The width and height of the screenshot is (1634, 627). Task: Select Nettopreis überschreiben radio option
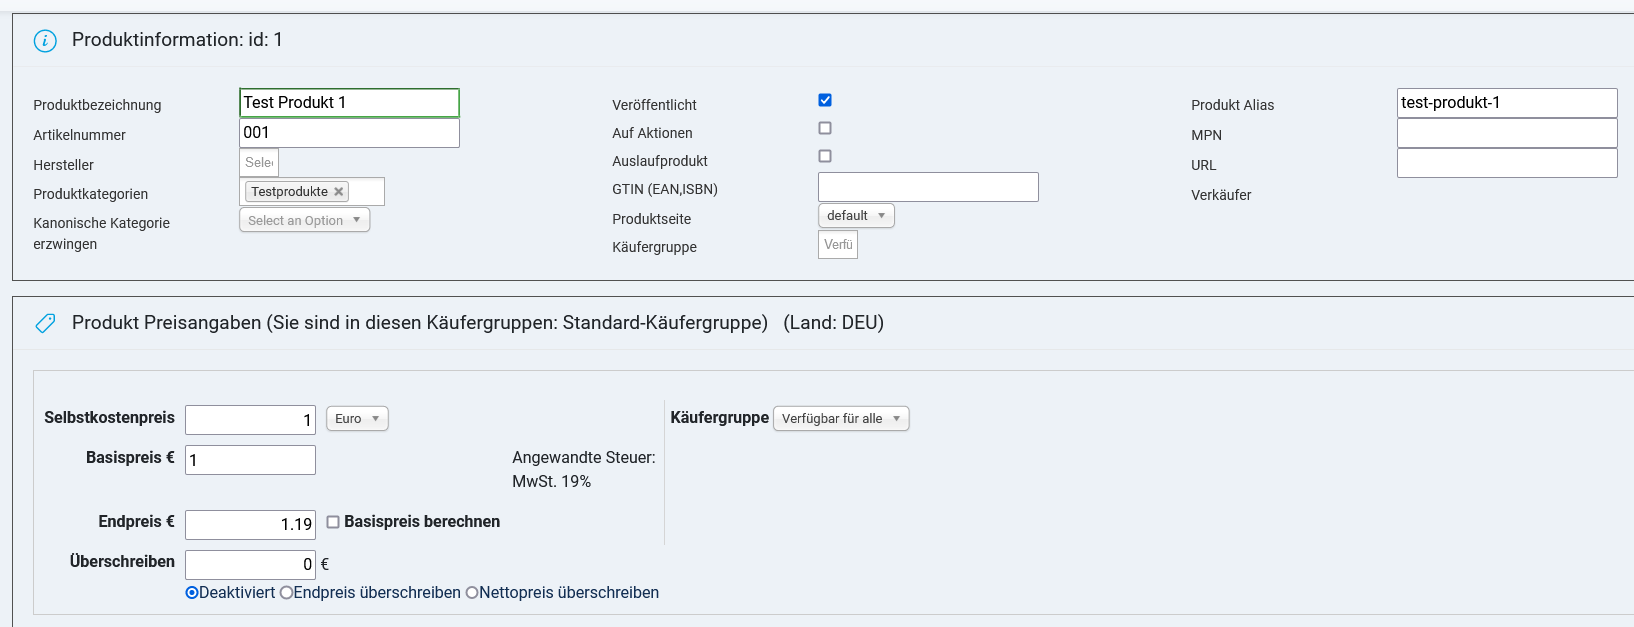pyautogui.click(x=472, y=593)
